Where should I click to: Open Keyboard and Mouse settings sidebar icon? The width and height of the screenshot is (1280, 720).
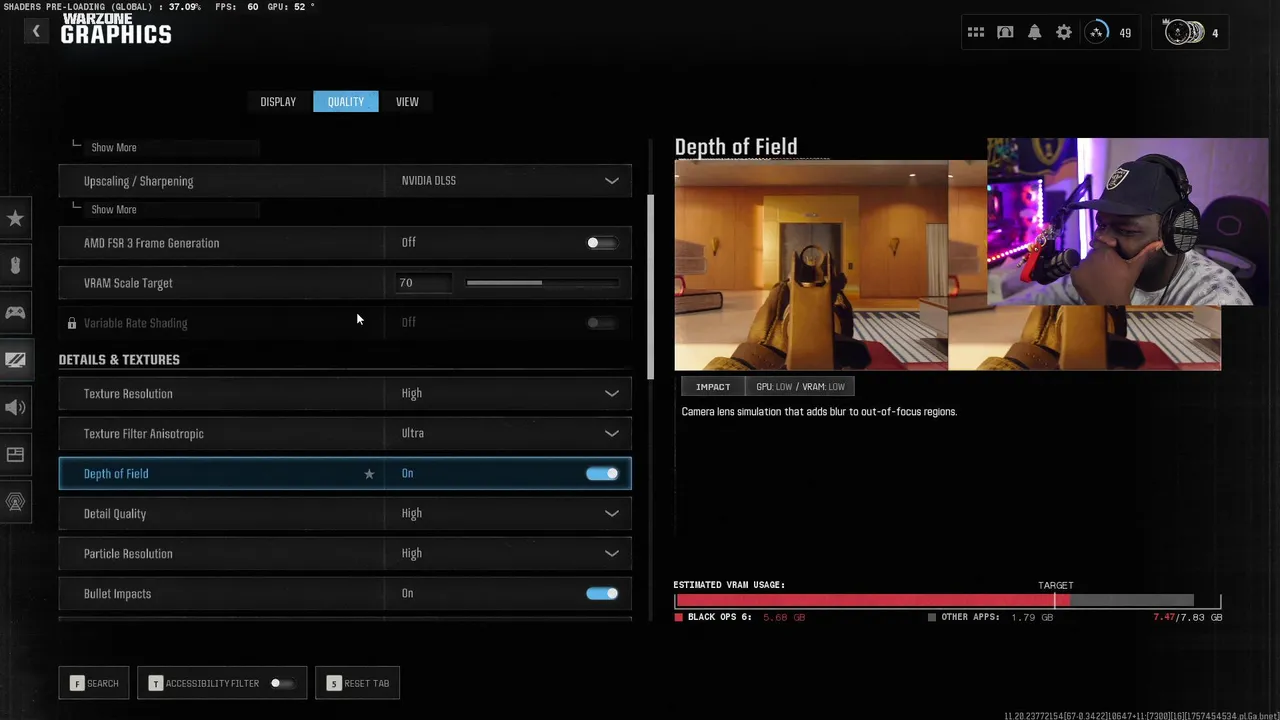[x=15, y=265]
